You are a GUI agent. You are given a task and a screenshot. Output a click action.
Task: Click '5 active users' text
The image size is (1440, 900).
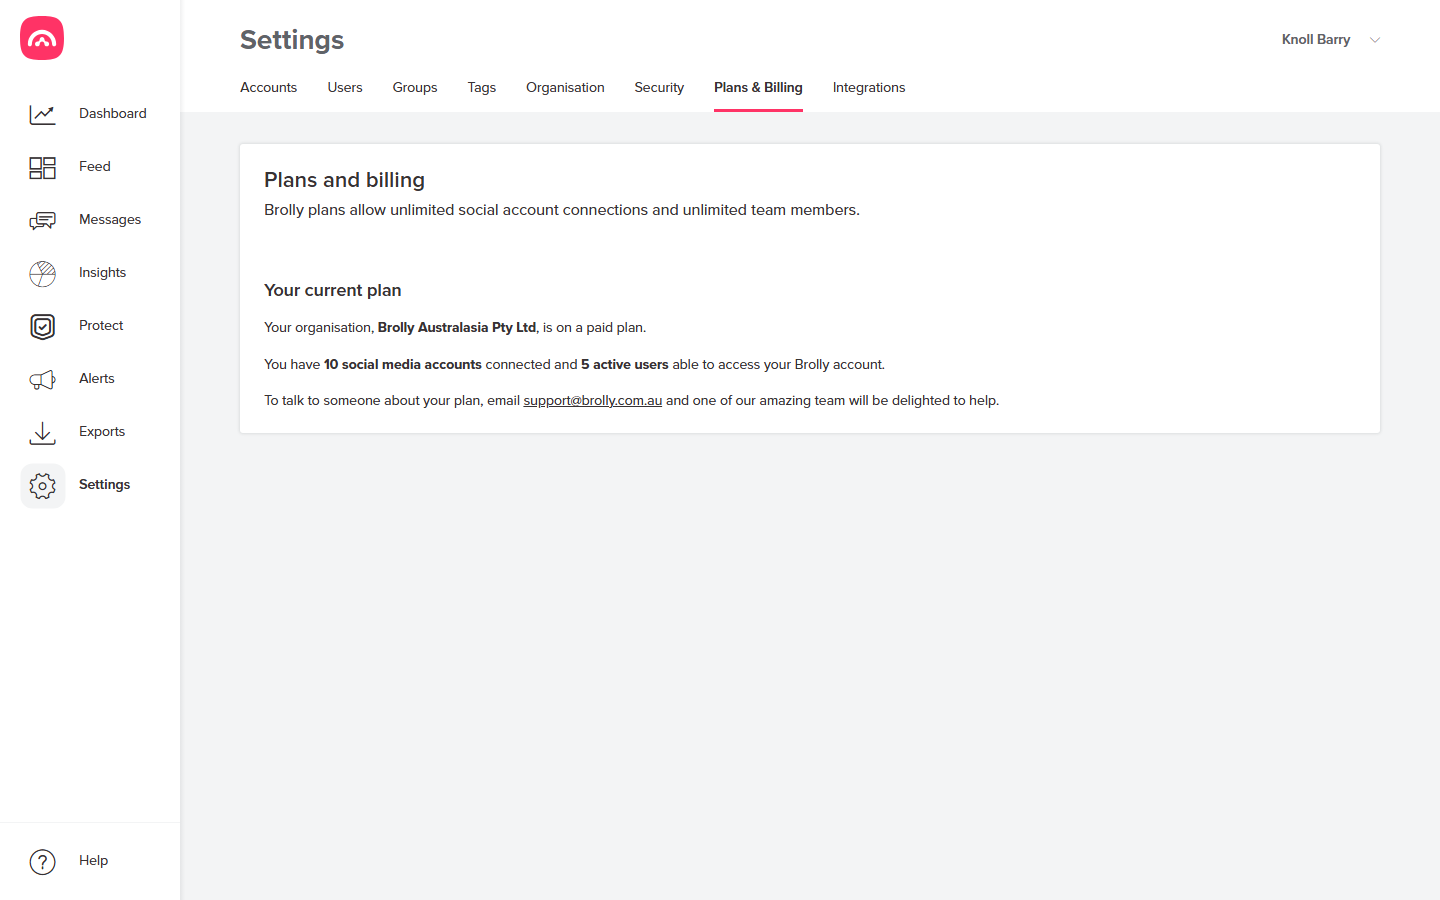[x=625, y=364]
